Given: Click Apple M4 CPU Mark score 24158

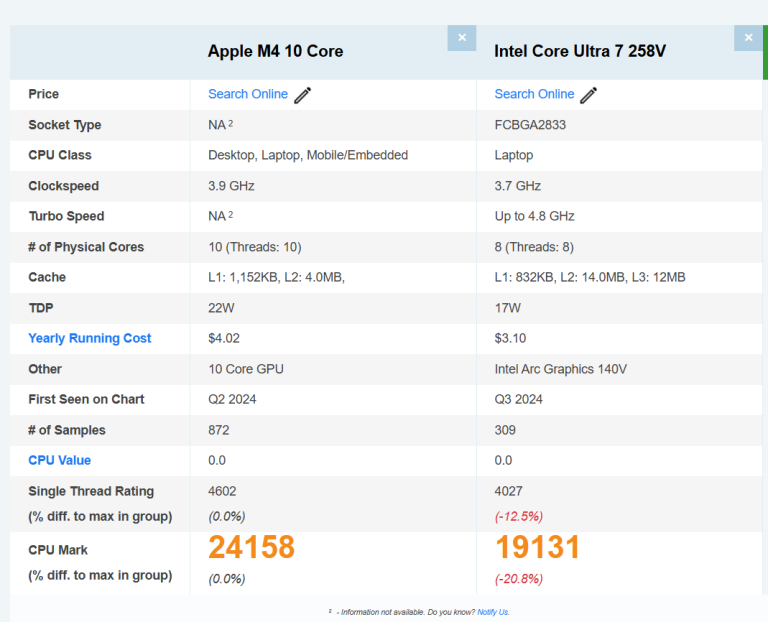Looking at the screenshot, I should coord(251,547).
